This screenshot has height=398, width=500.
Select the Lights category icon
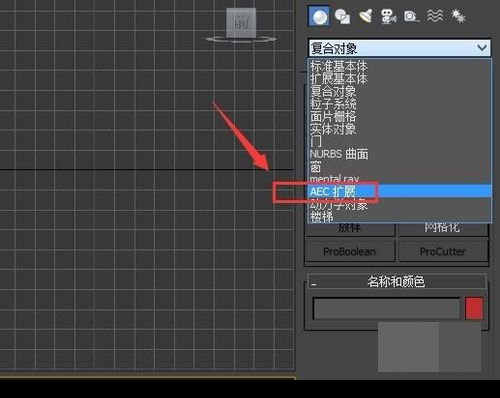366,16
